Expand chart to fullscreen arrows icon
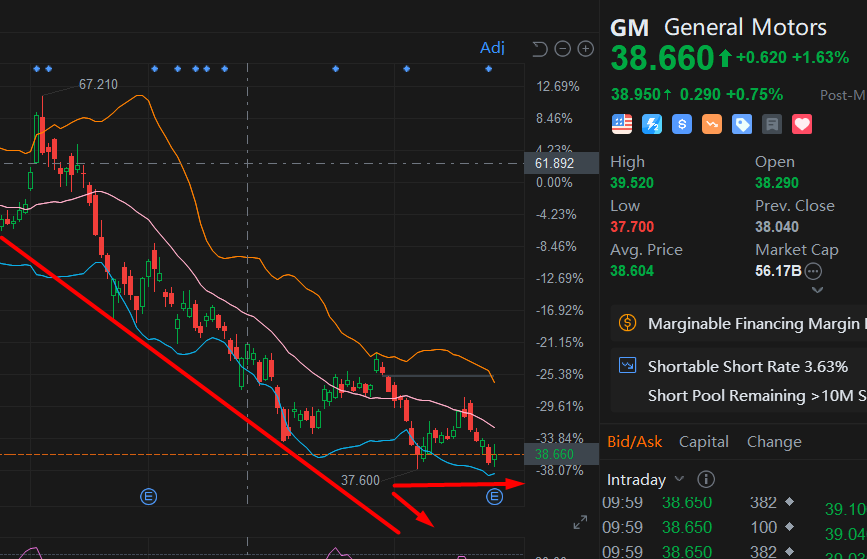This screenshot has height=559, width=867. [580, 522]
